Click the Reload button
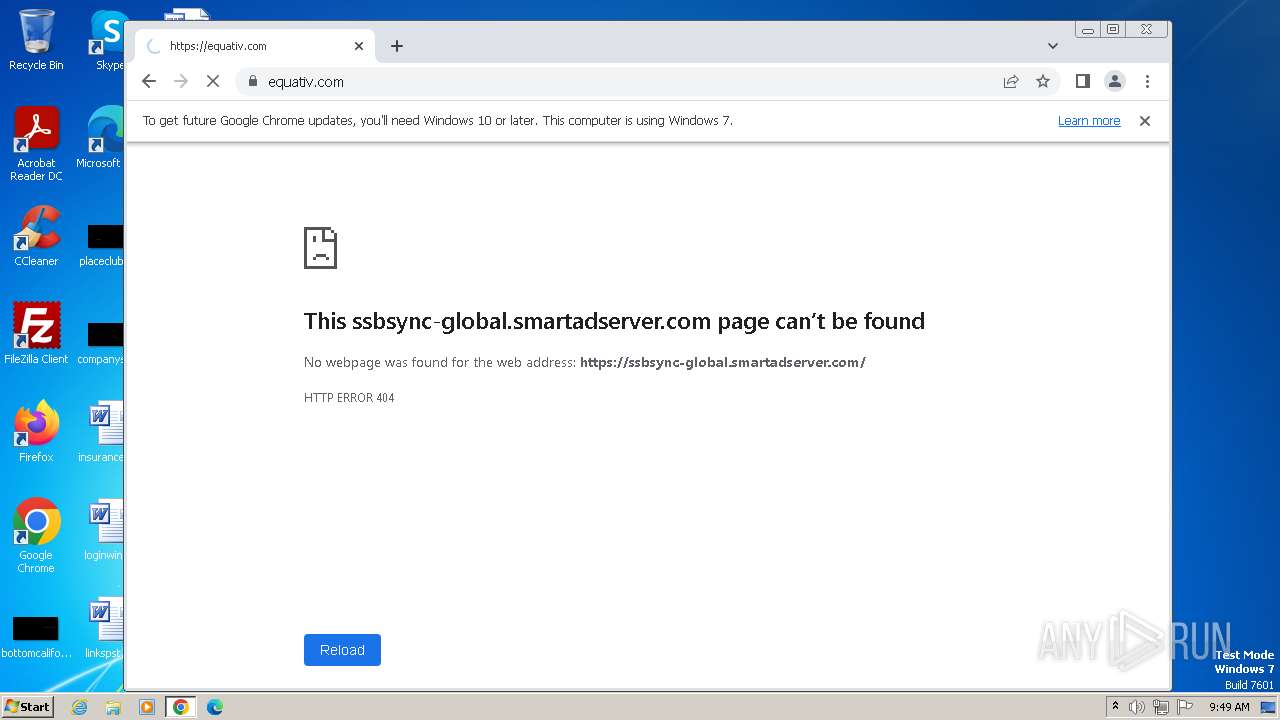1280x720 pixels. [342, 650]
